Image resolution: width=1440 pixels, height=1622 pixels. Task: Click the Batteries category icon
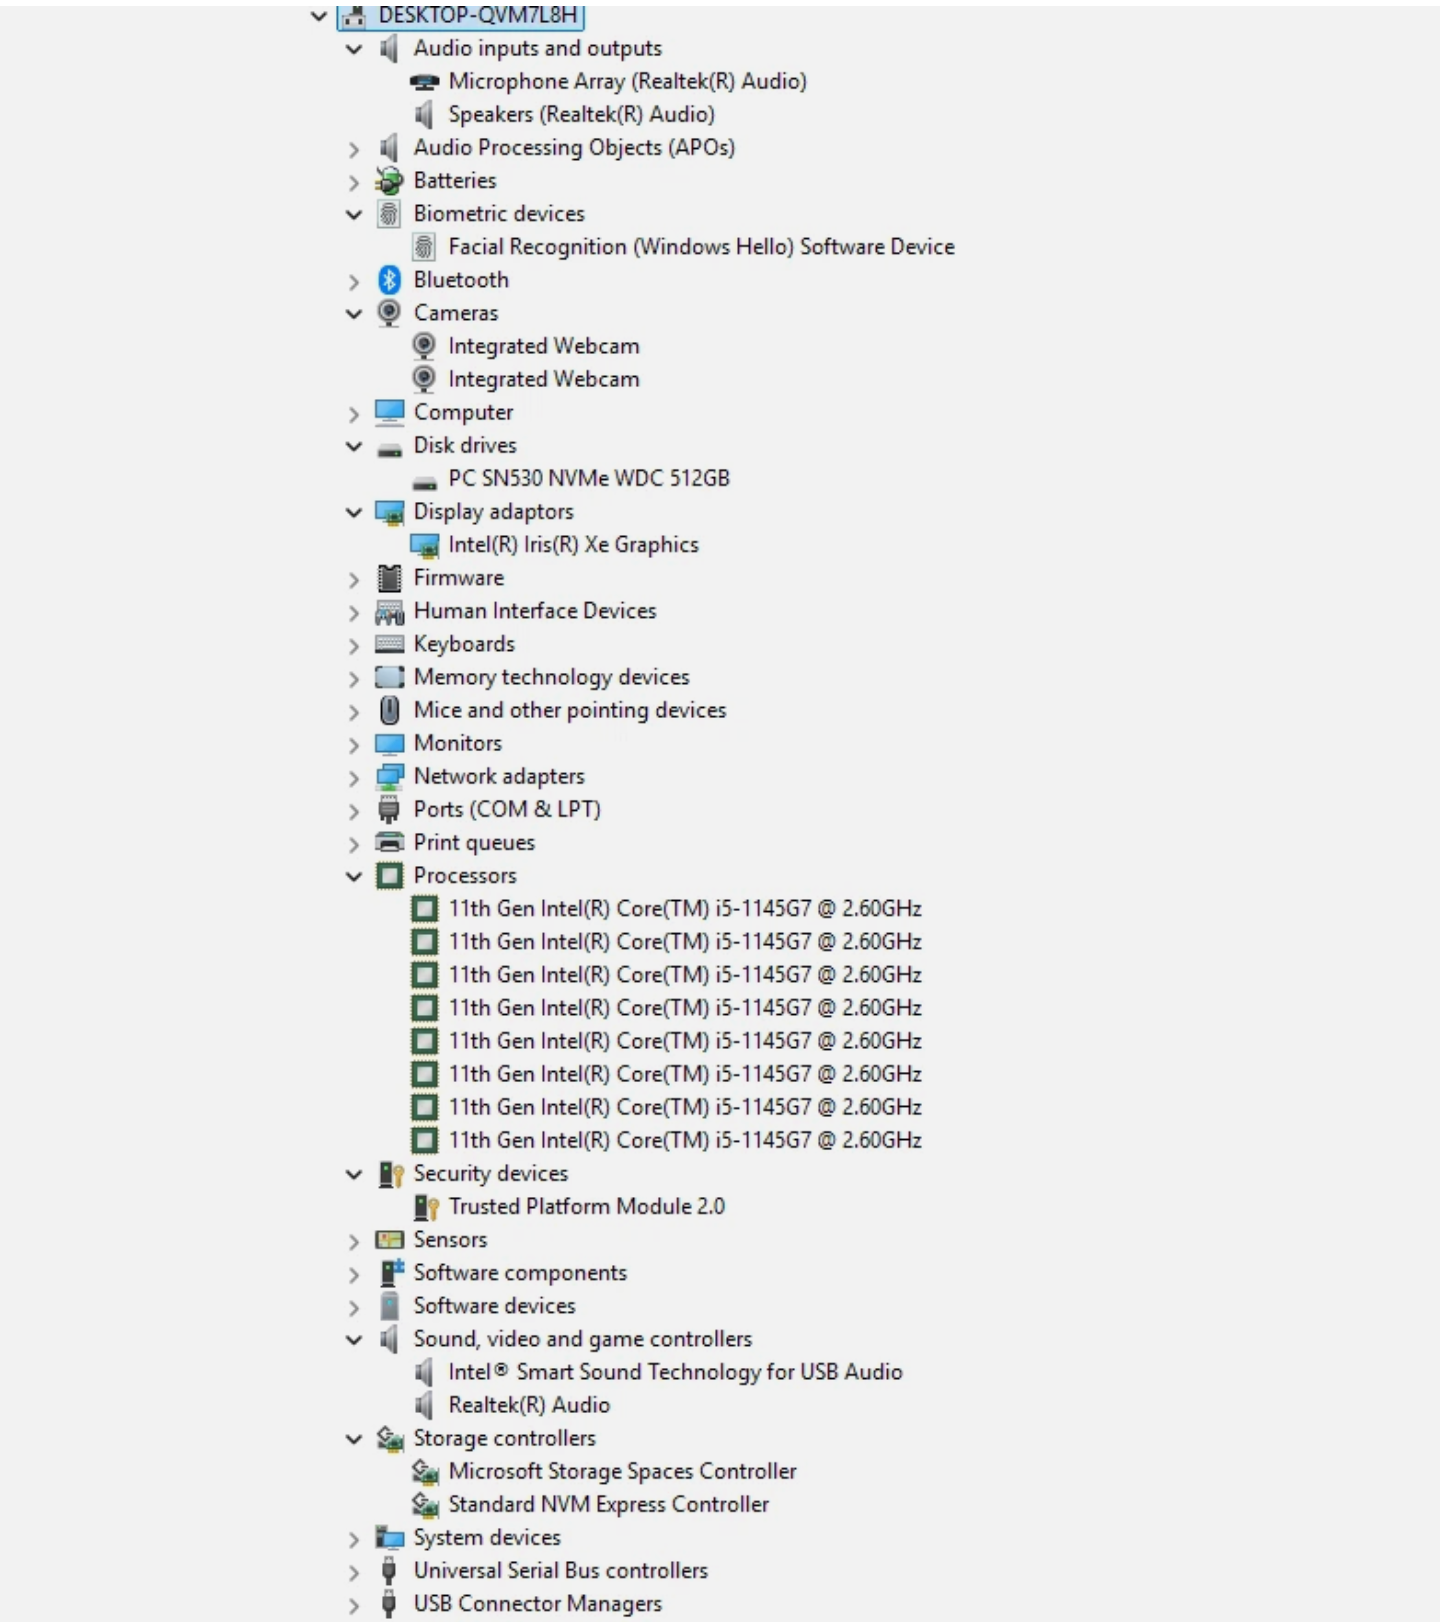point(389,181)
